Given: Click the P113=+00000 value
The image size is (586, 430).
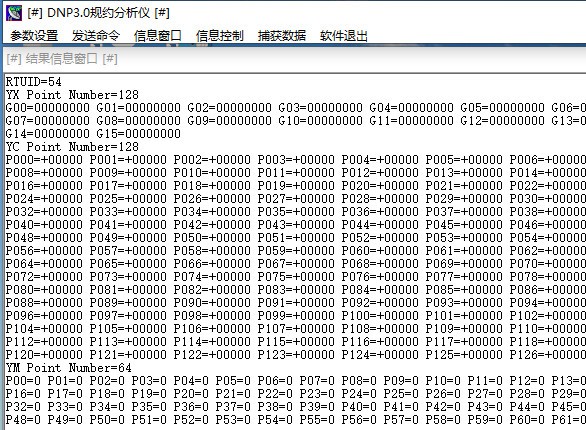Looking at the screenshot, I should pos(128,342).
